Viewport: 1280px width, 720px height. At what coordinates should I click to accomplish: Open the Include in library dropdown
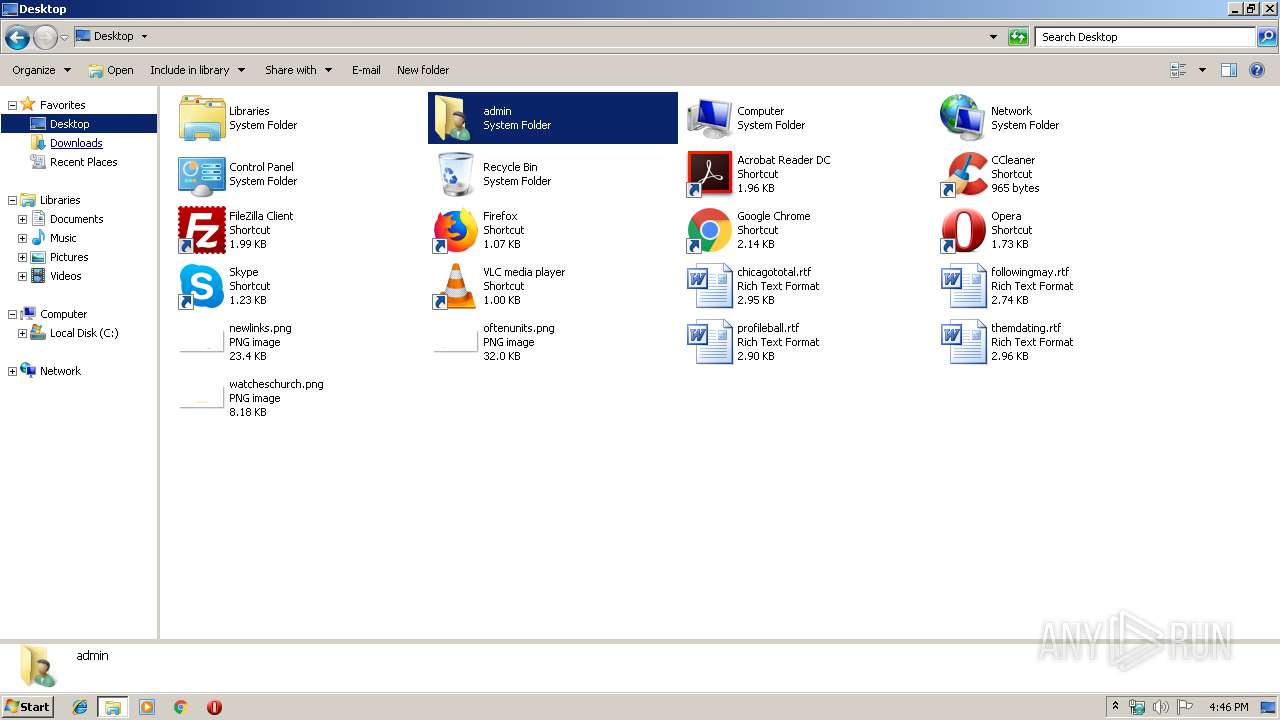(198, 70)
